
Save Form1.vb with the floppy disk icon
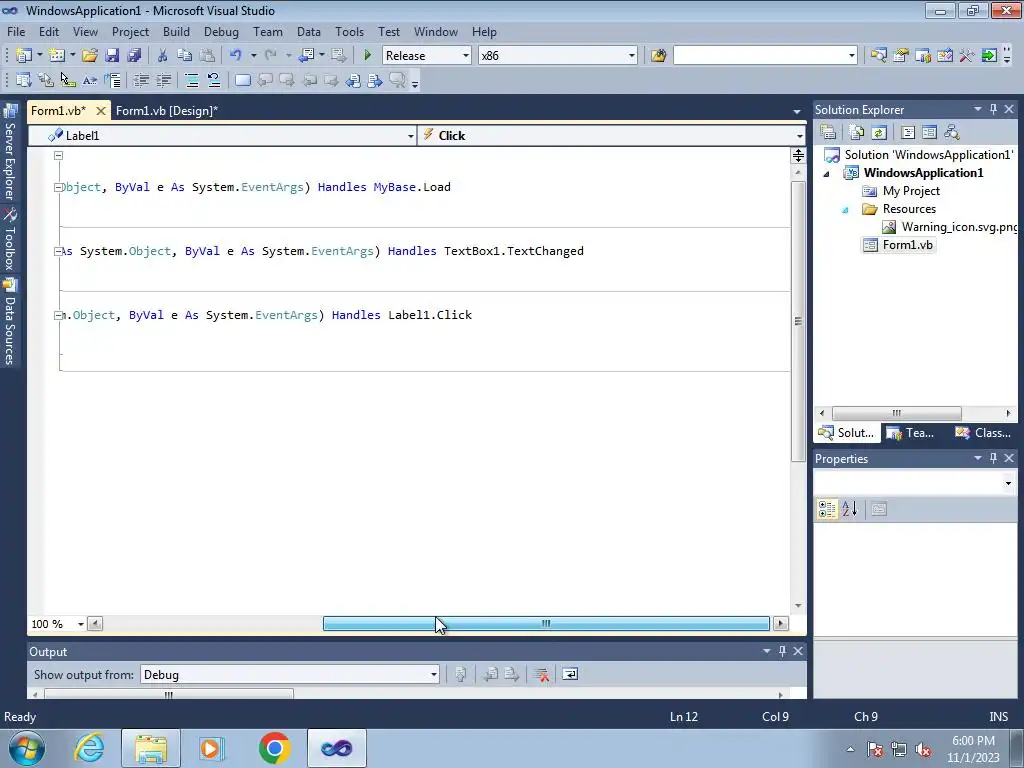[112, 56]
